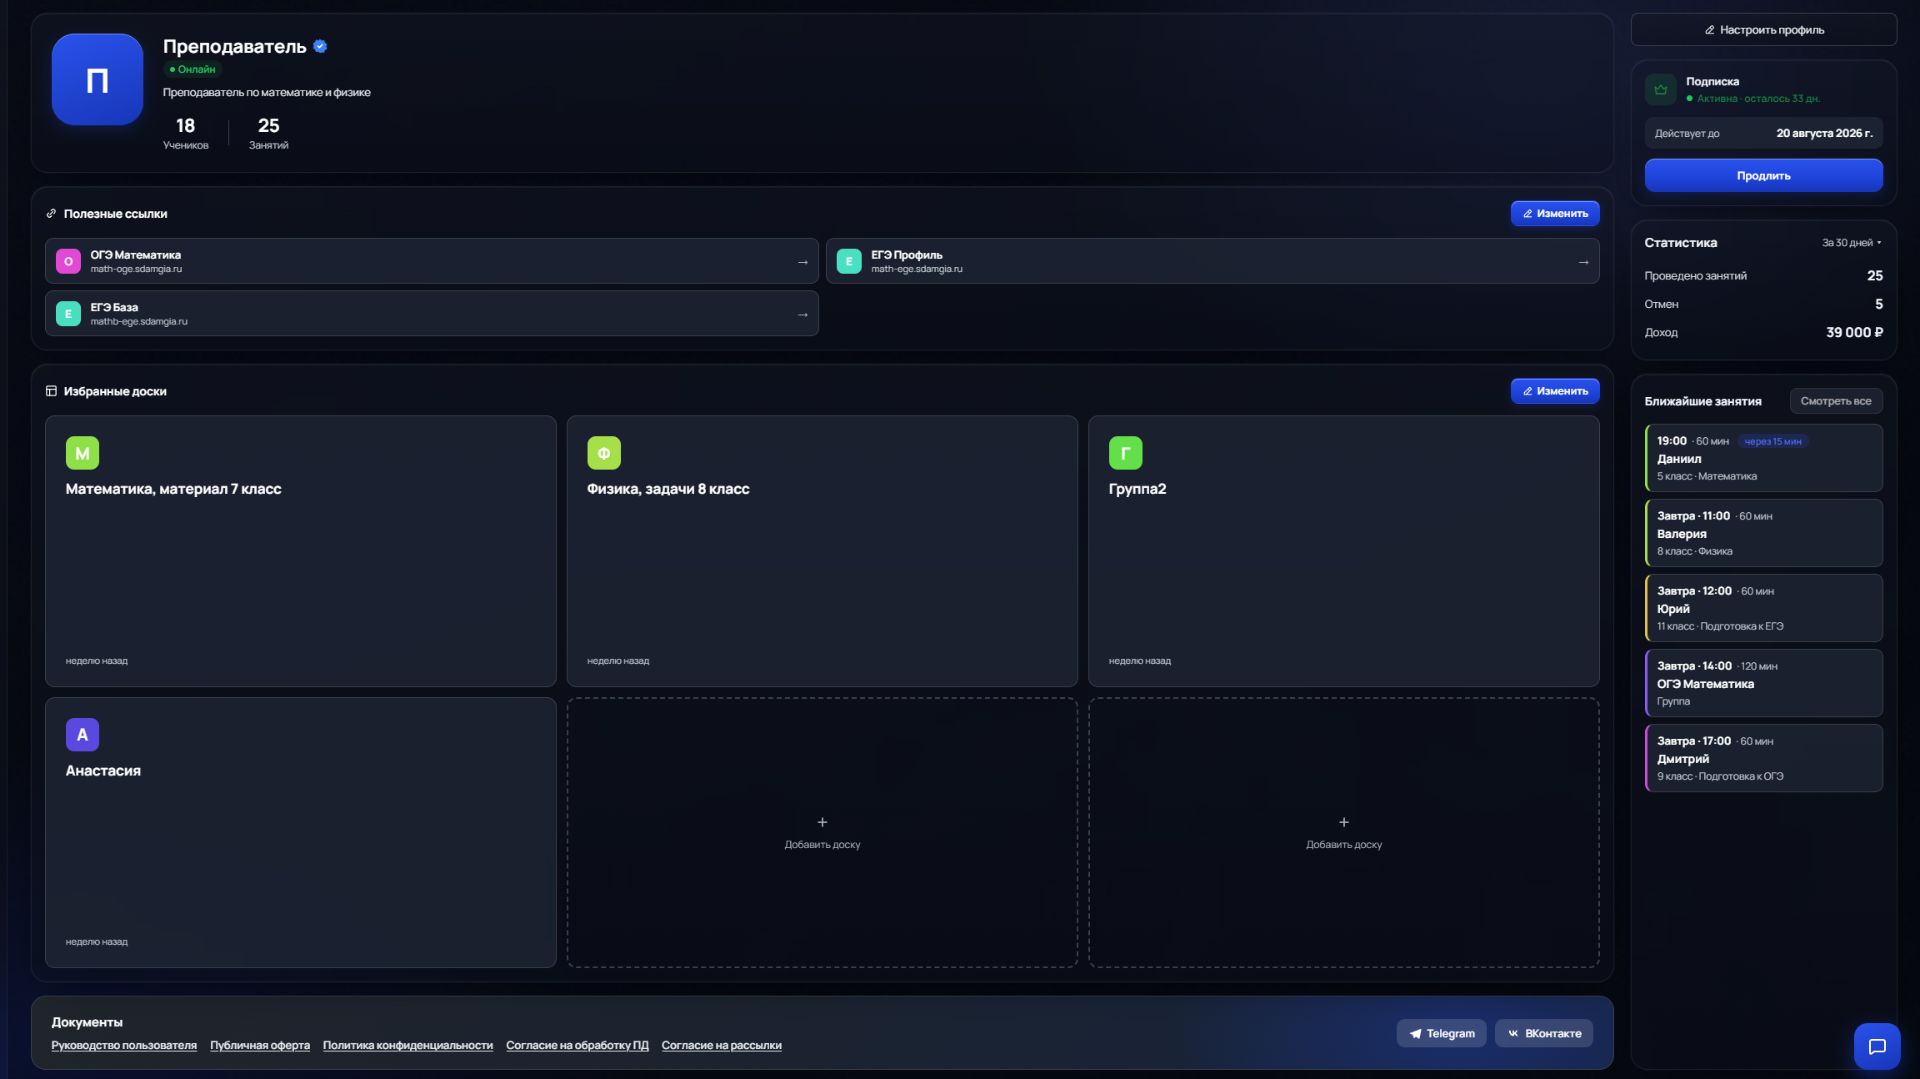Follow the arrow on ЕГЭ База link

(x=802, y=314)
